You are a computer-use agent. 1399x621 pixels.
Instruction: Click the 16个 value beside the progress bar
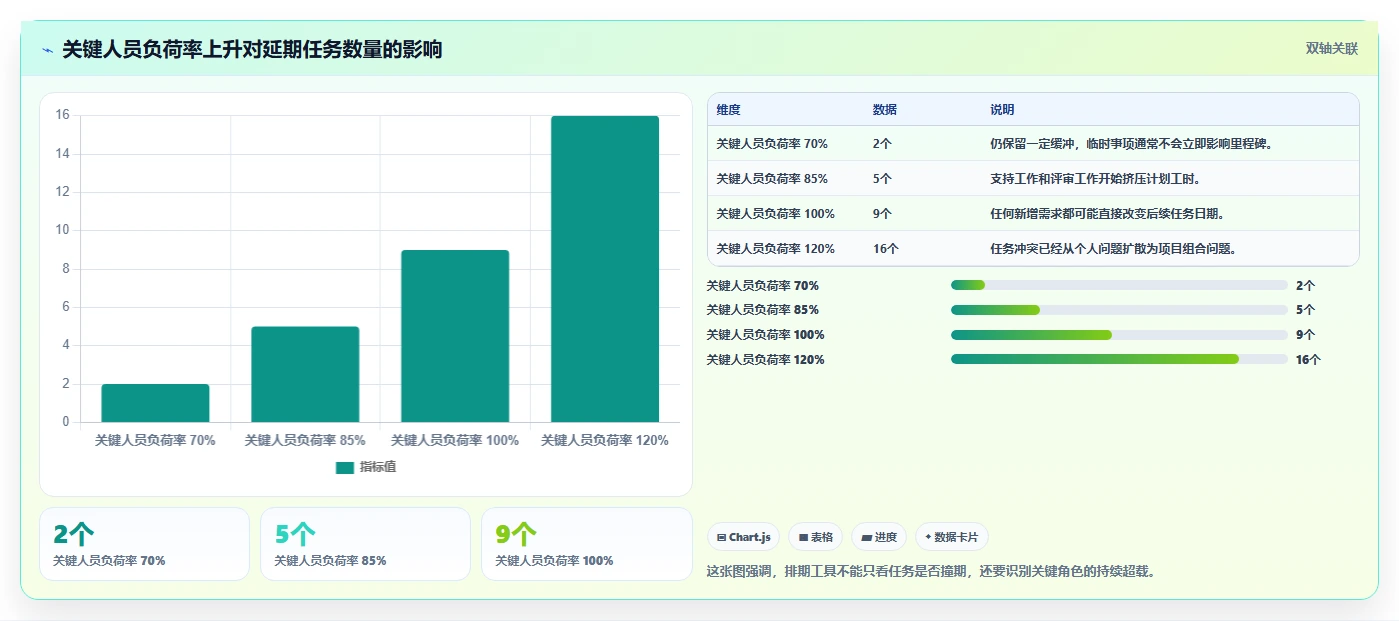tap(1308, 360)
